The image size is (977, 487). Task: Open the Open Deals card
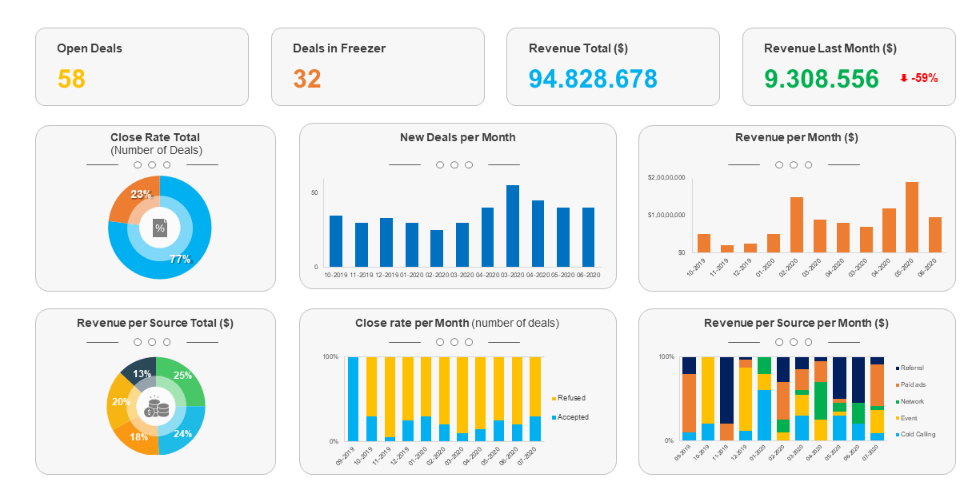[141, 66]
